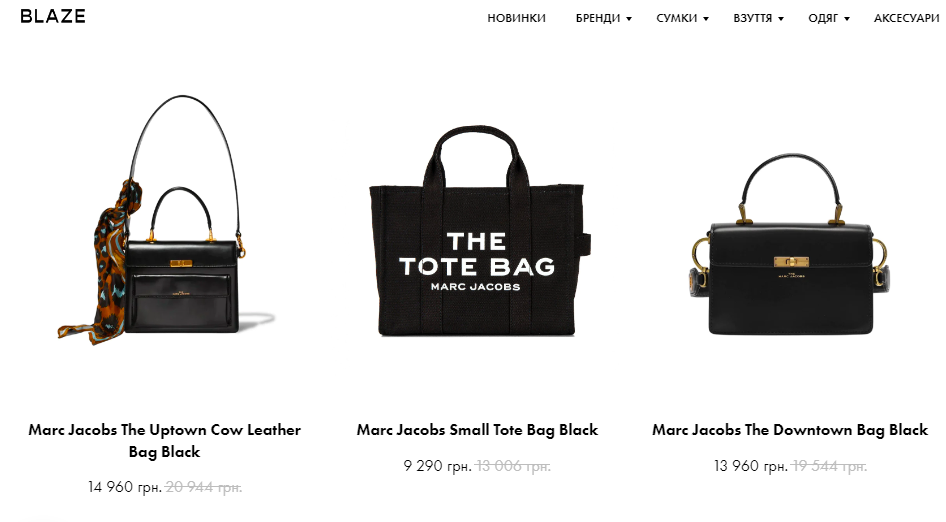Open Marc Jacobs The Uptown Cow Leather title

(x=164, y=441)
